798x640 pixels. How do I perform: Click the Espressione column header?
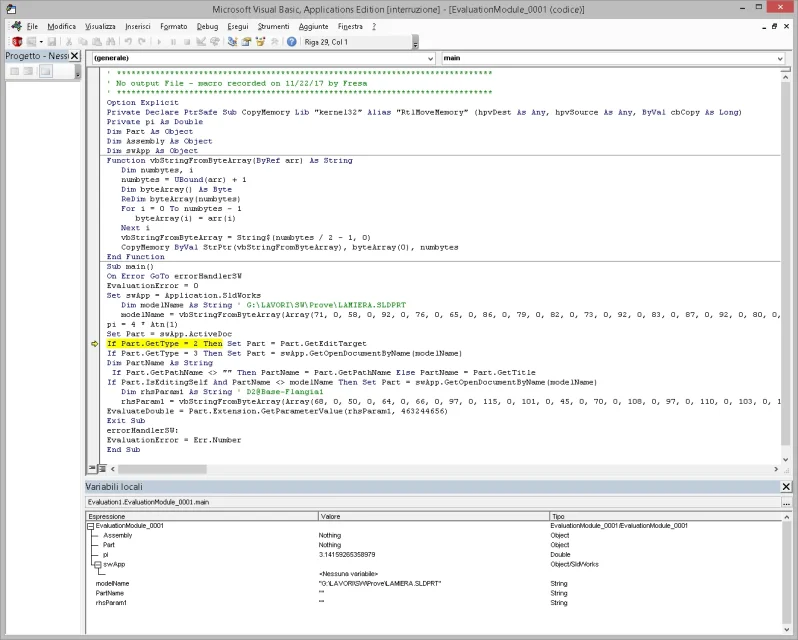(202, 516)
